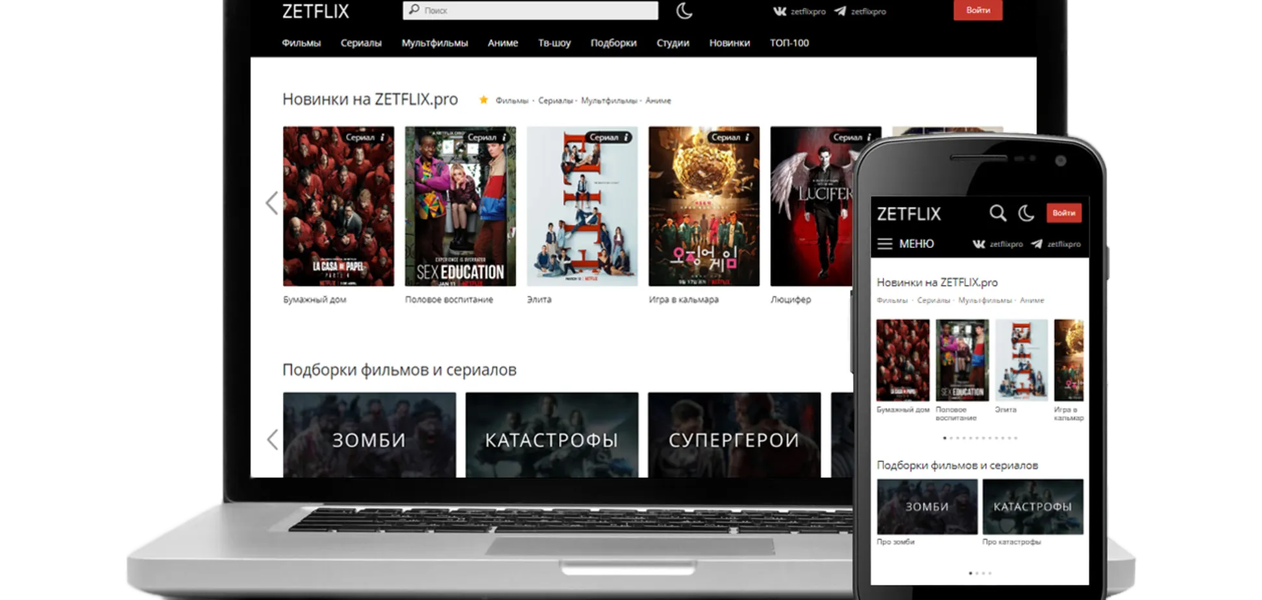Open Студии navigation item

pos(673,43)
